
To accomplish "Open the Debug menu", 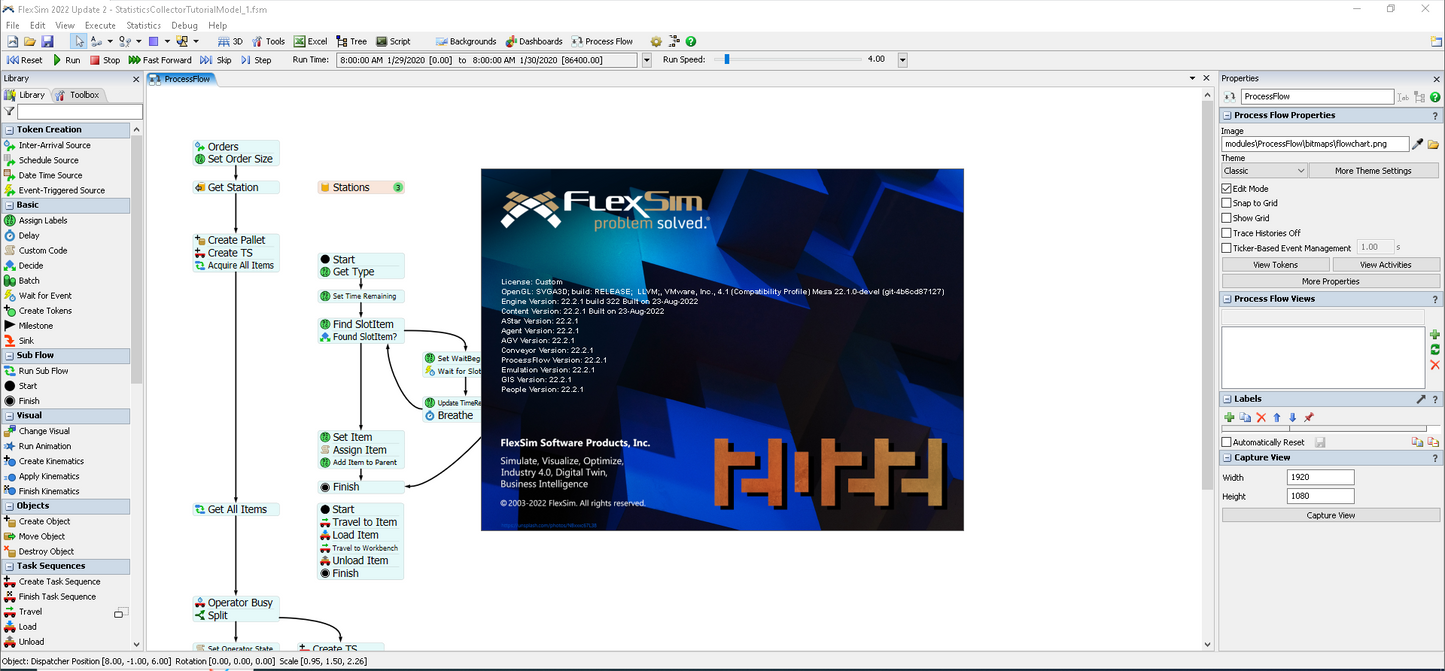I will click(184, 25).
